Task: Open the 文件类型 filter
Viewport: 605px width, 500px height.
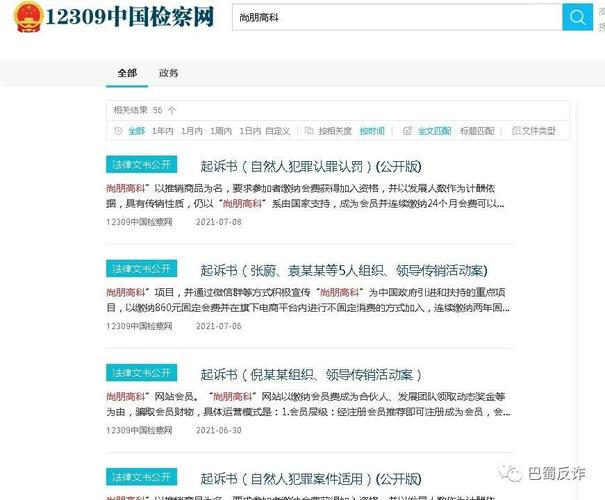Action: 539,131
